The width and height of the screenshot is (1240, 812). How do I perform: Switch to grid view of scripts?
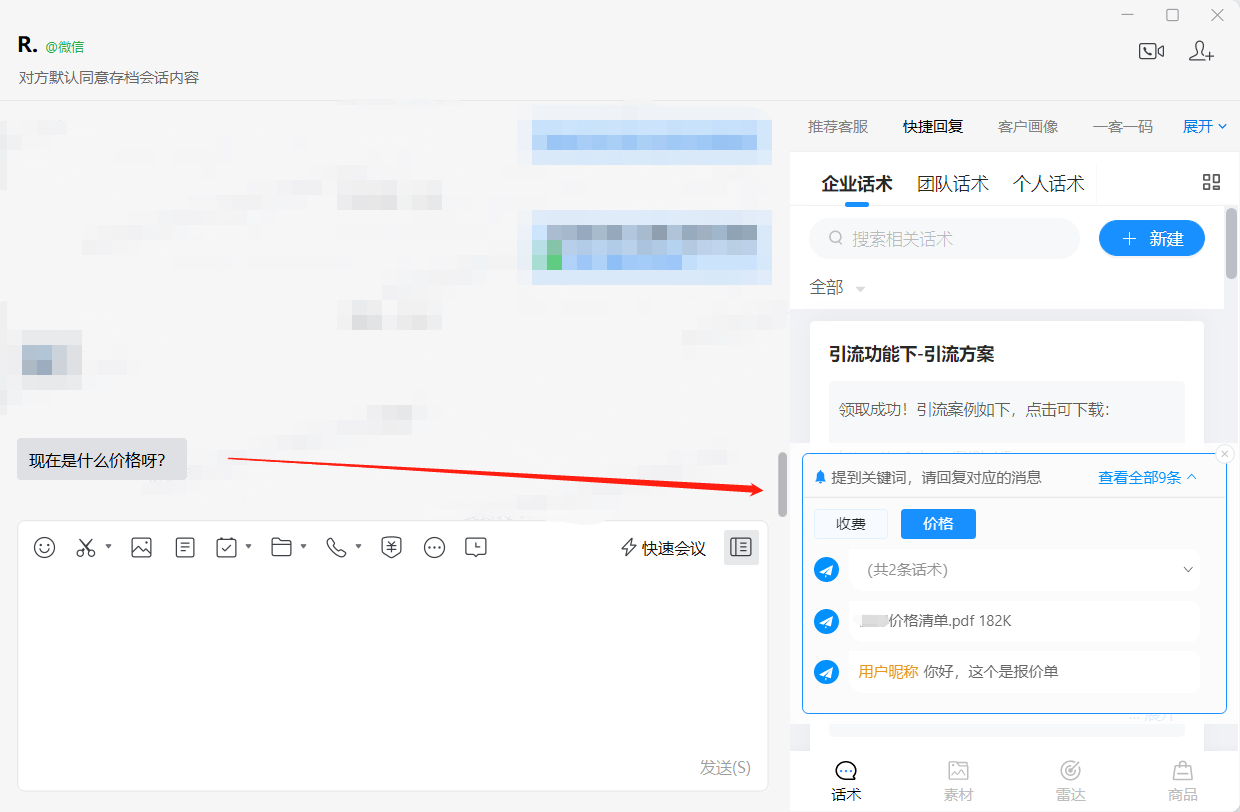(x=1211, y=182)
